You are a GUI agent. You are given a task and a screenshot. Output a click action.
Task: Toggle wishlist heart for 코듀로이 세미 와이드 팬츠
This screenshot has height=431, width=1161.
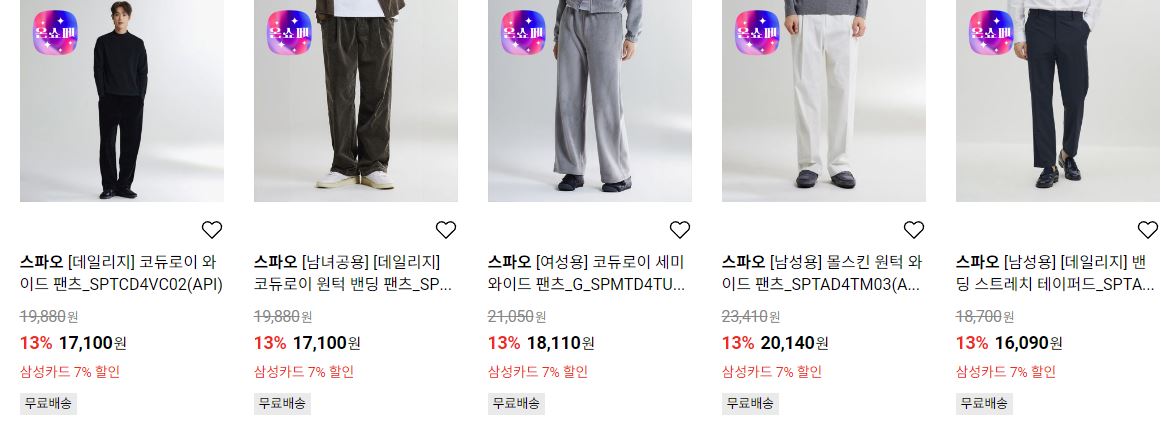pyautogui.click(x=680, y=230)
